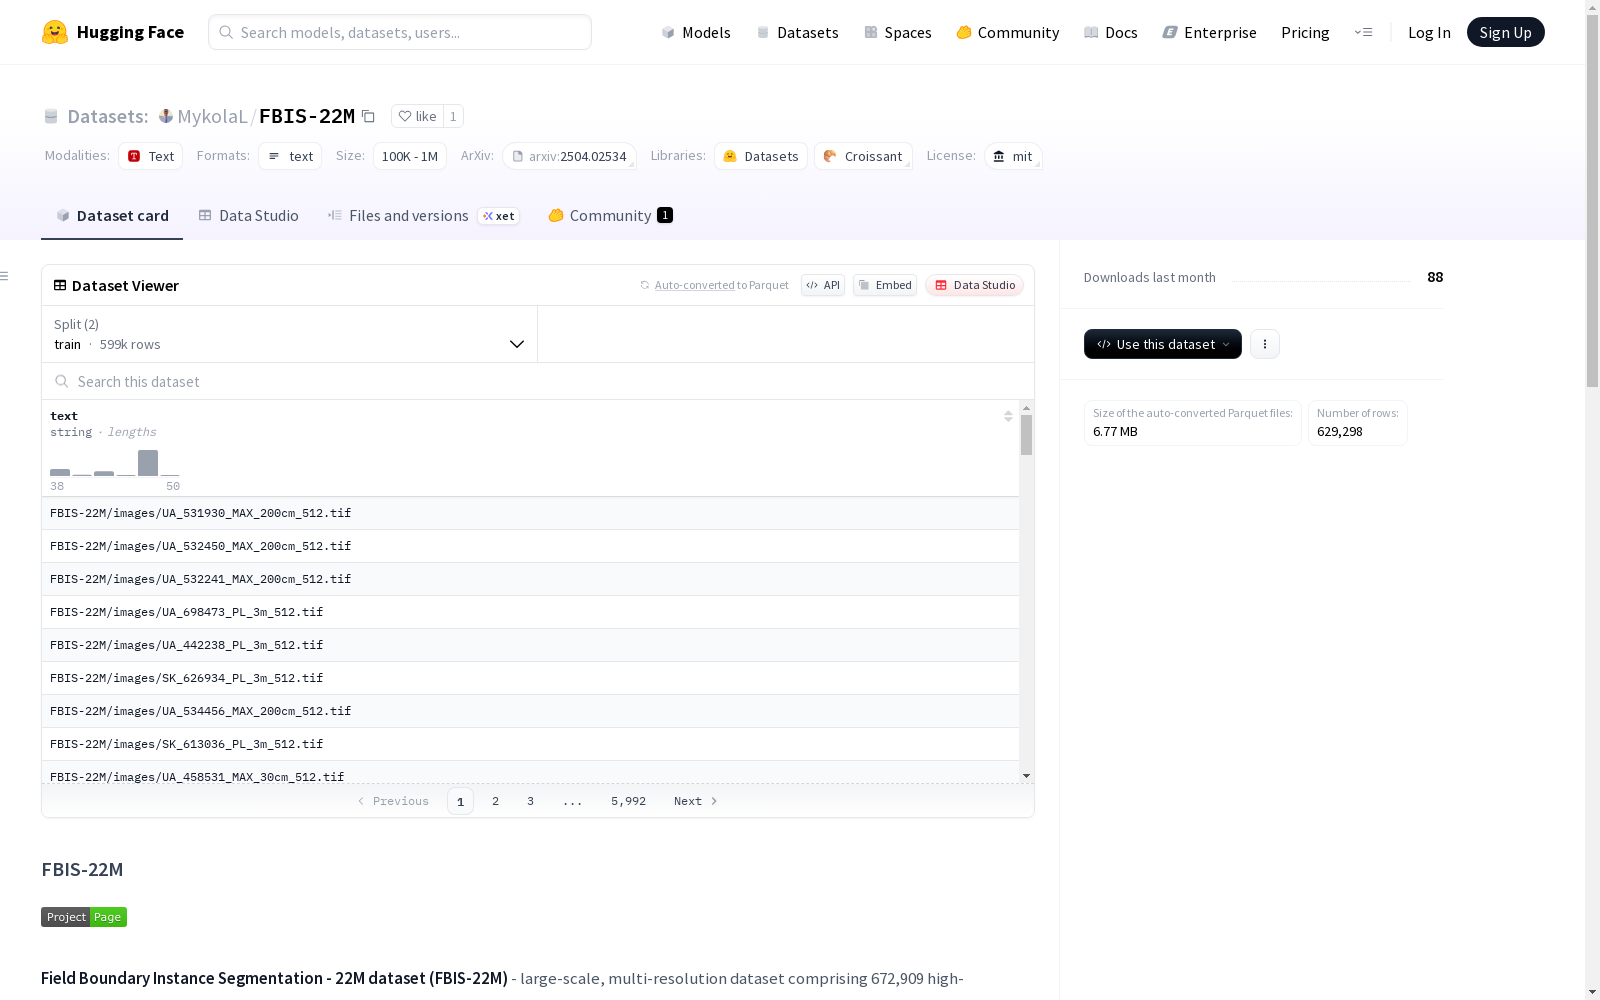Select row UA_532450_MAX_200cm_512.tif
The image size is (1600, 1000).
click(x=530, y=546)
